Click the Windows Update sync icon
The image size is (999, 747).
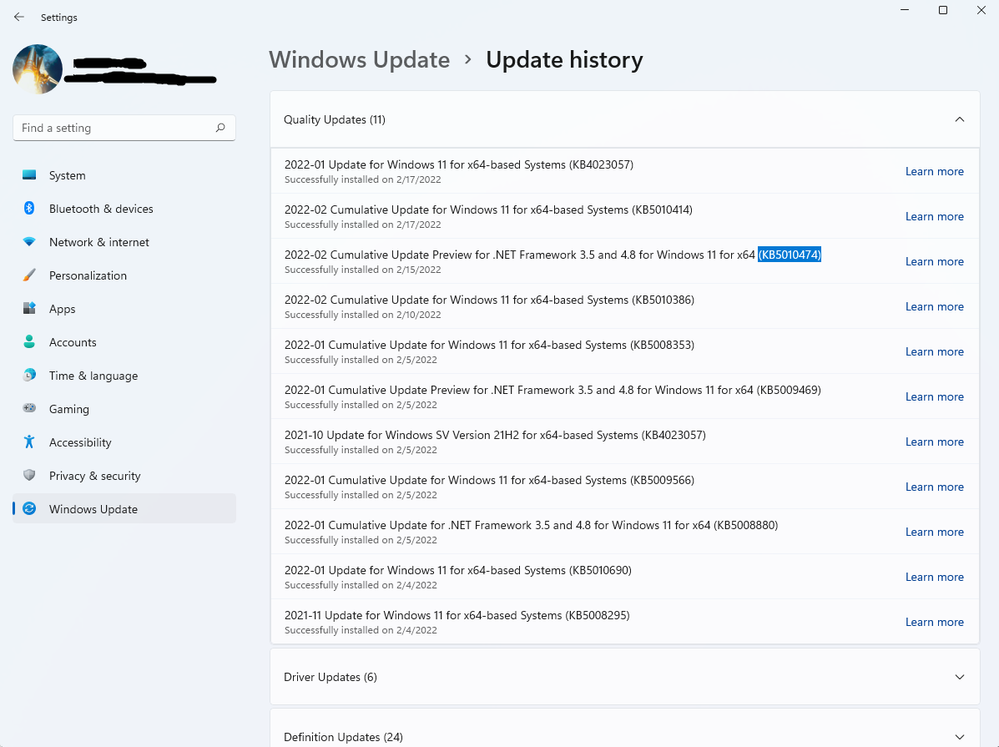[29, 509]
